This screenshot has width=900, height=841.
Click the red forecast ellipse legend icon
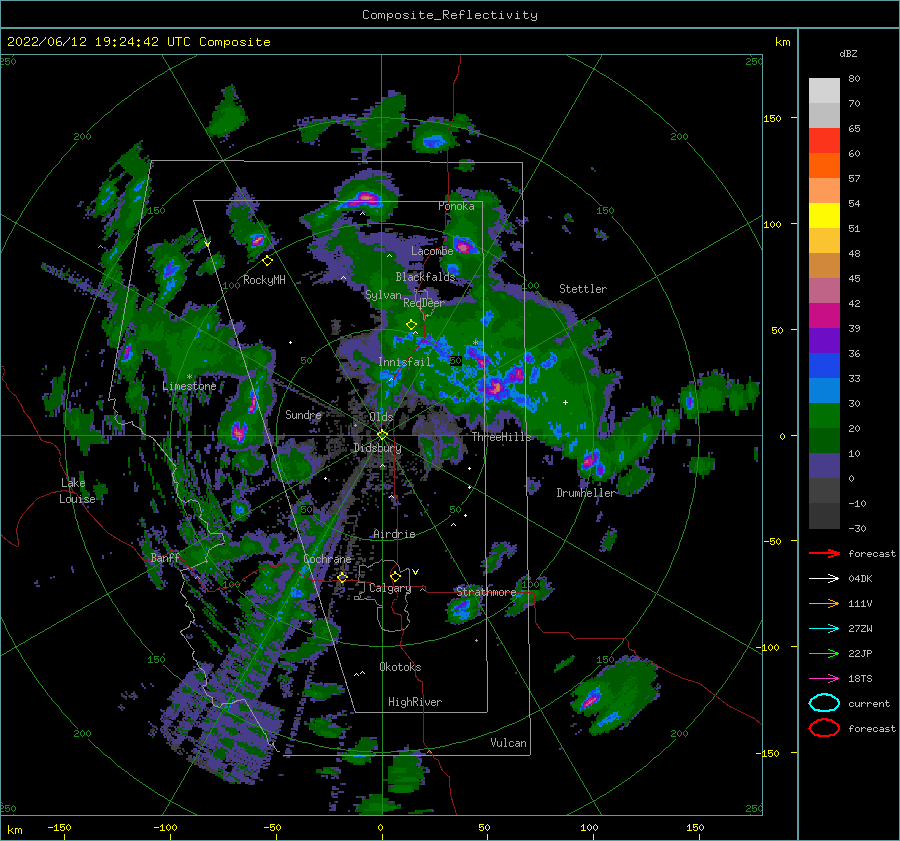824,728
